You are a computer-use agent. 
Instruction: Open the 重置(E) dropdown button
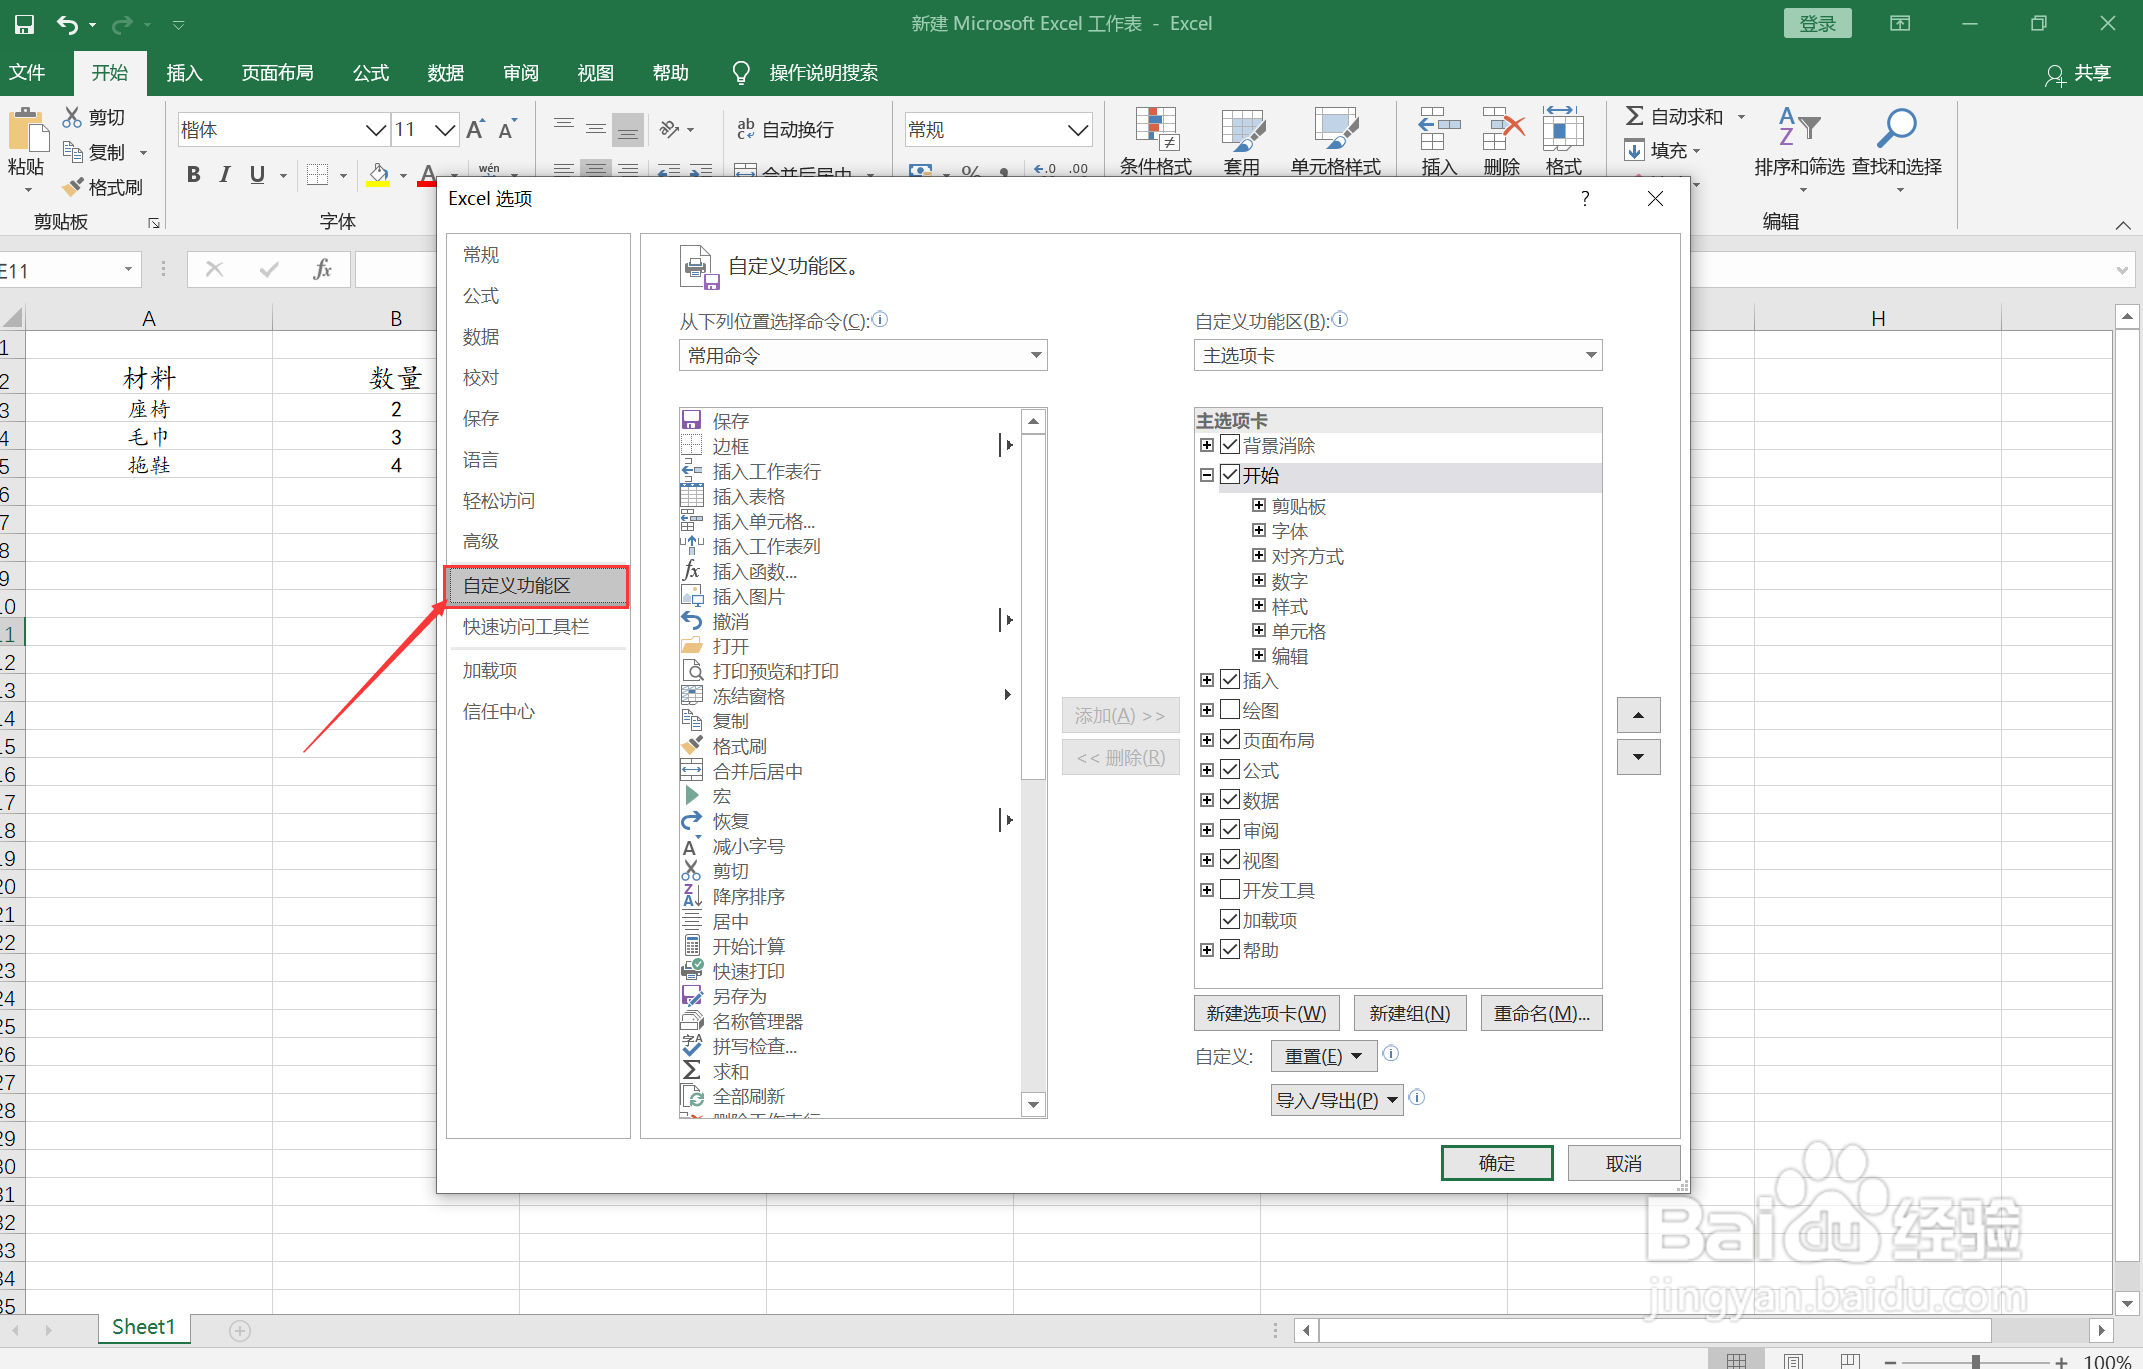click(1324, 1056)
